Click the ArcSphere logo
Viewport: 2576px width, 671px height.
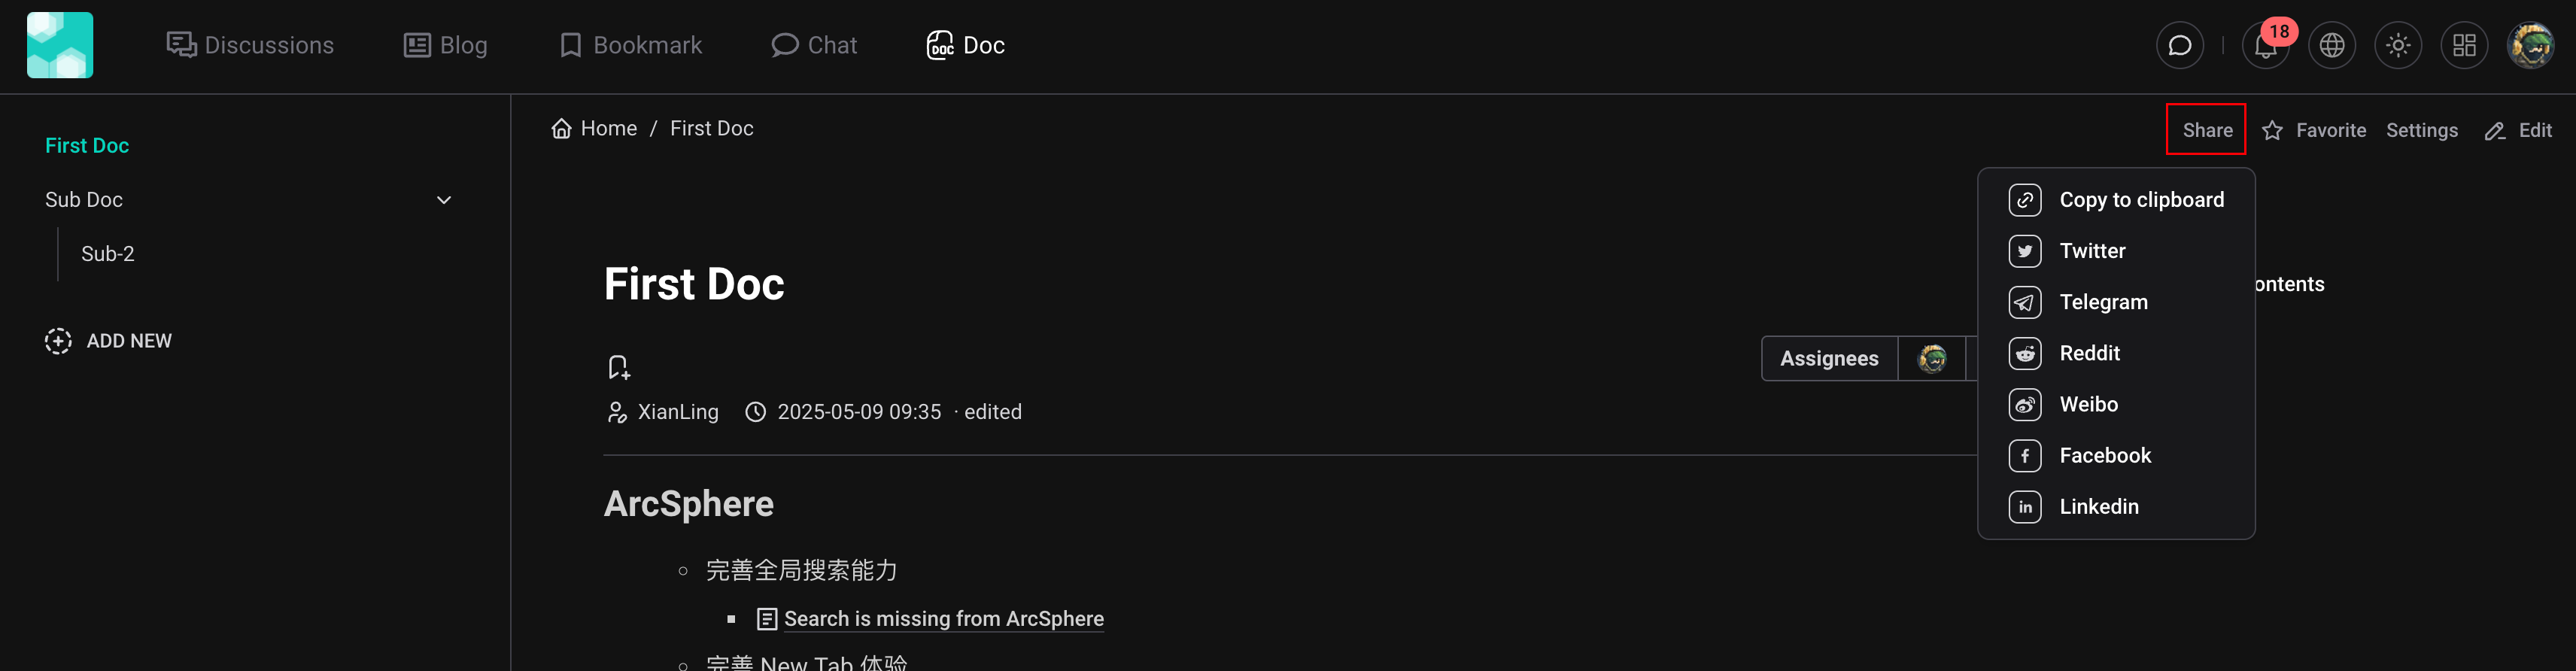pos(60,45)
